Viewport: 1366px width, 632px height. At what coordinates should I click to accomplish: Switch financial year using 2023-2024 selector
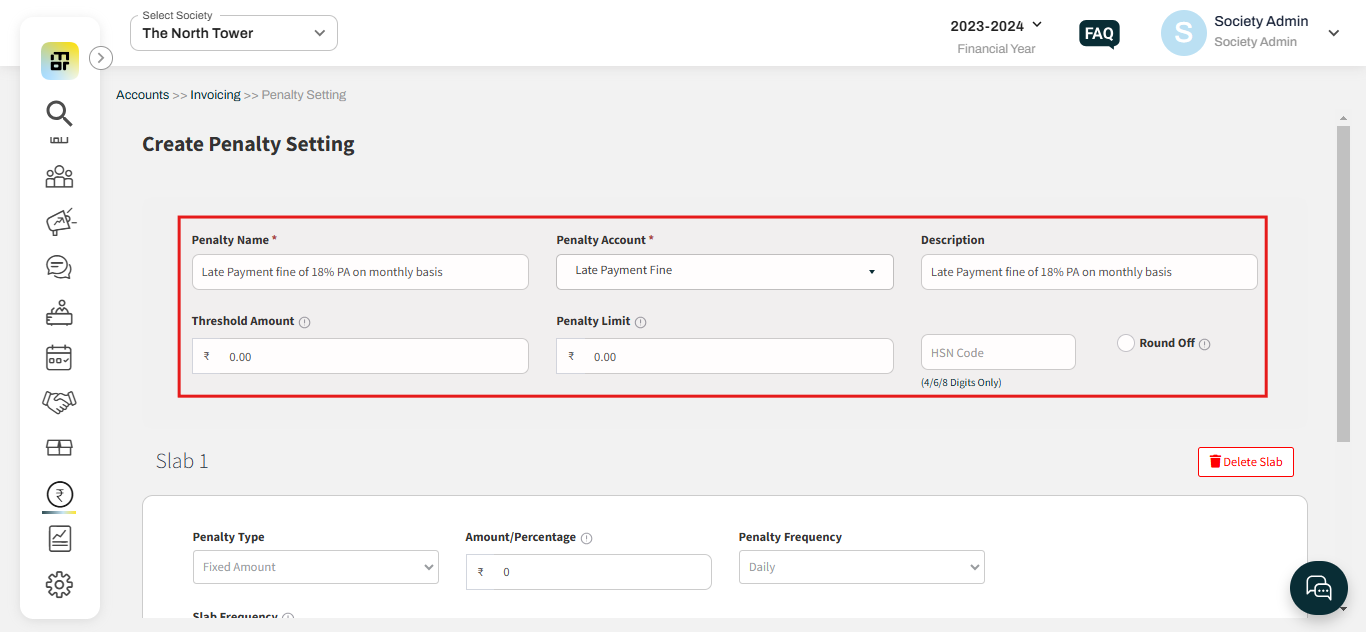pos(997,25)
